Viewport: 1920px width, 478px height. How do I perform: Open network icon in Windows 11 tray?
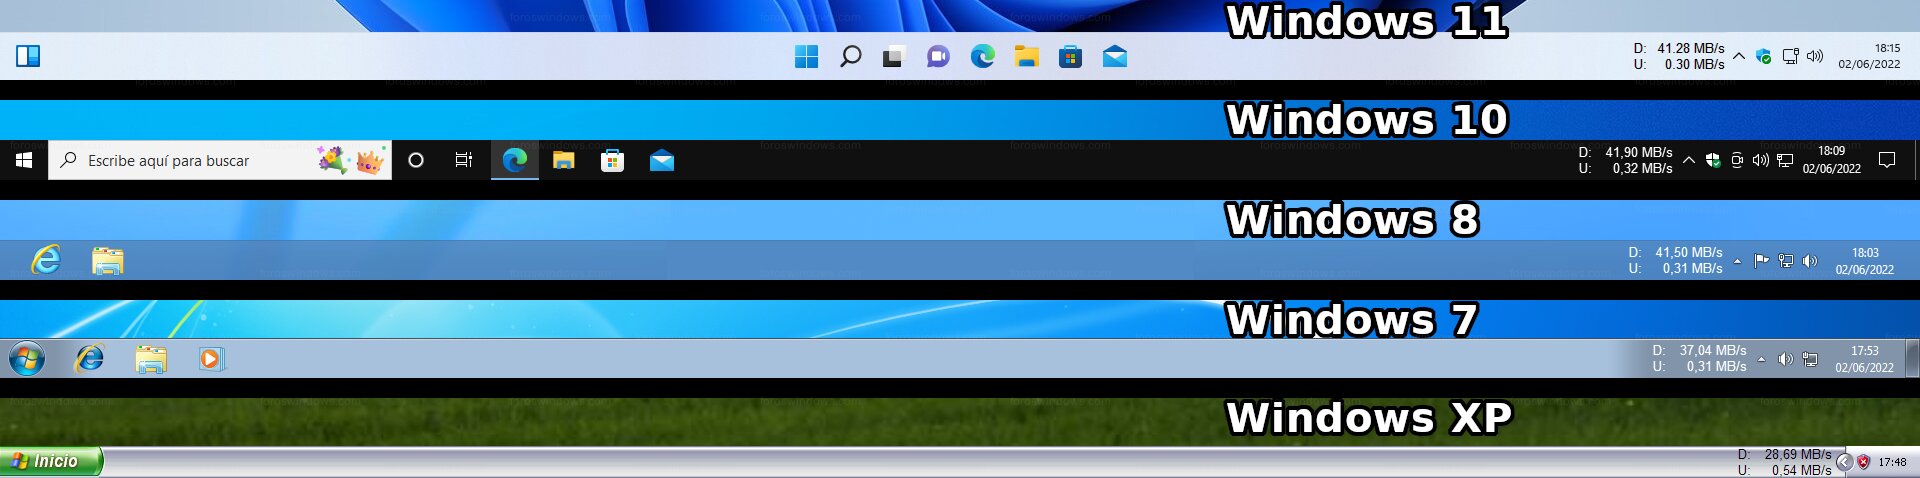(1790, 57)
